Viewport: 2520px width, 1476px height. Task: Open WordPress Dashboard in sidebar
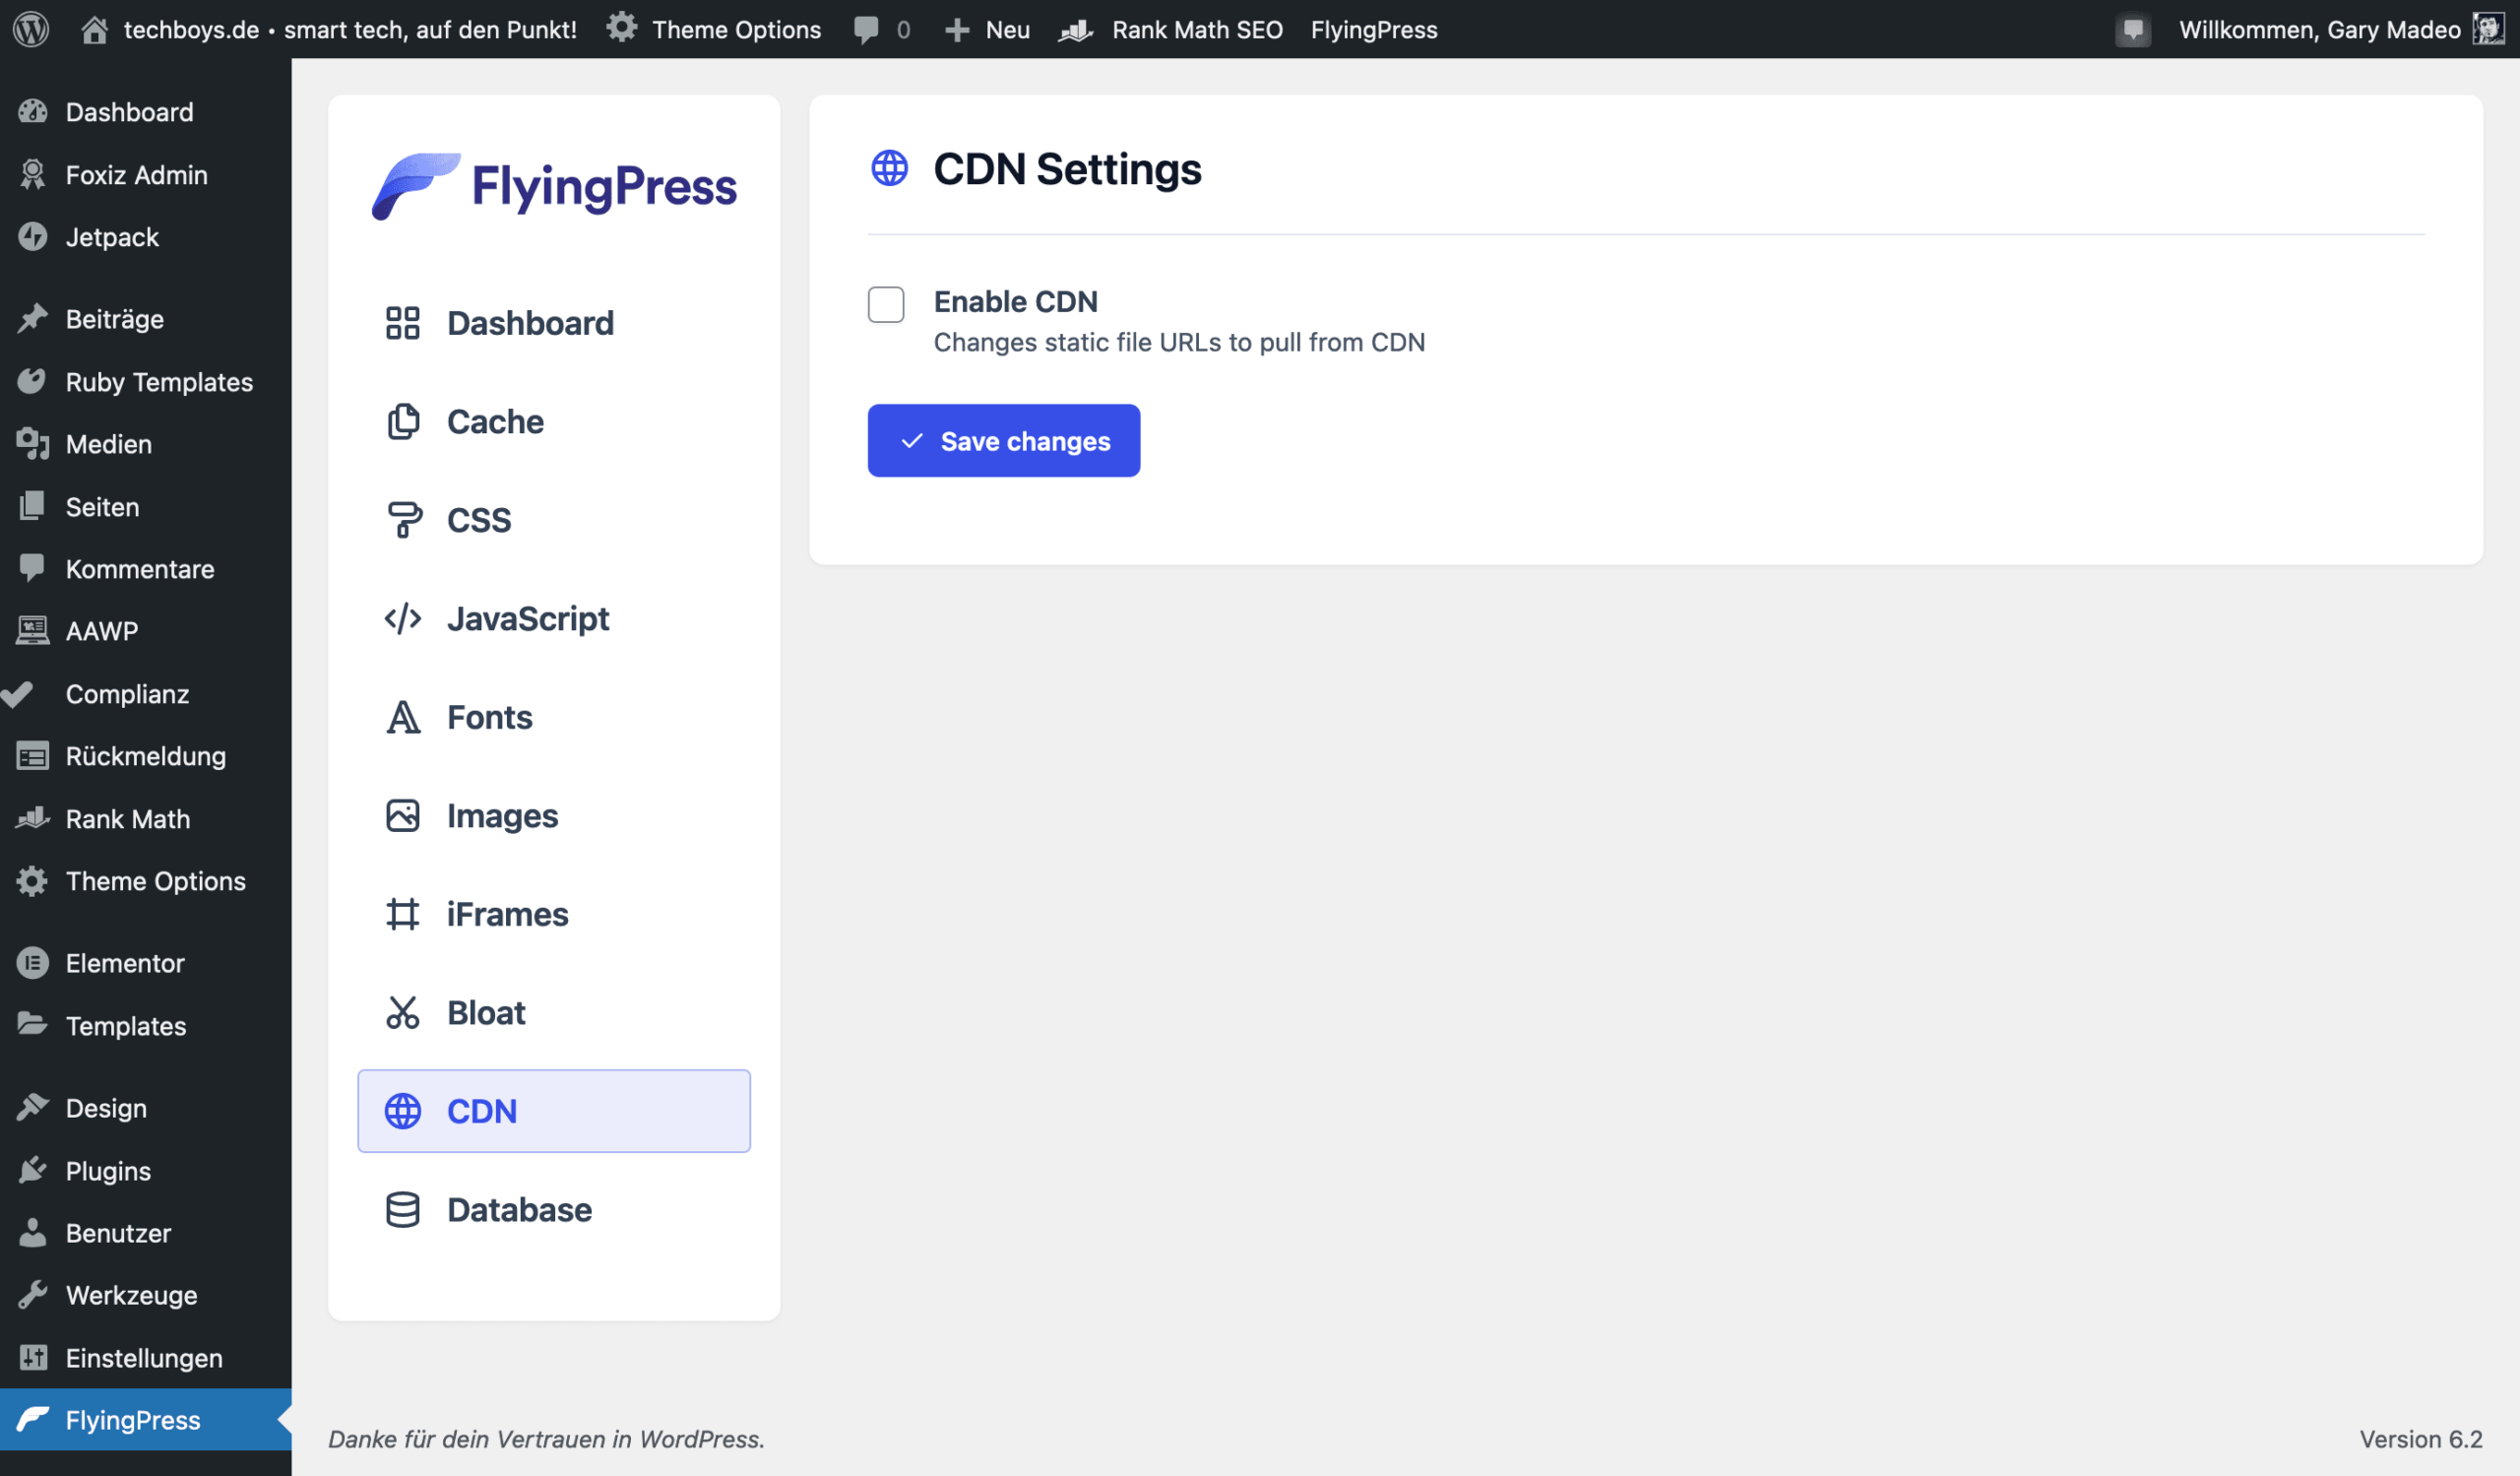146,112
